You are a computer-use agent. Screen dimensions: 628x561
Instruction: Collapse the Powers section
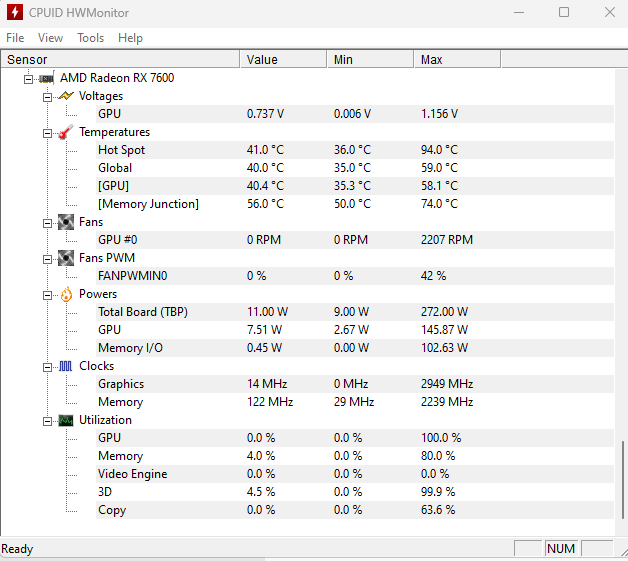click(47, 295)
